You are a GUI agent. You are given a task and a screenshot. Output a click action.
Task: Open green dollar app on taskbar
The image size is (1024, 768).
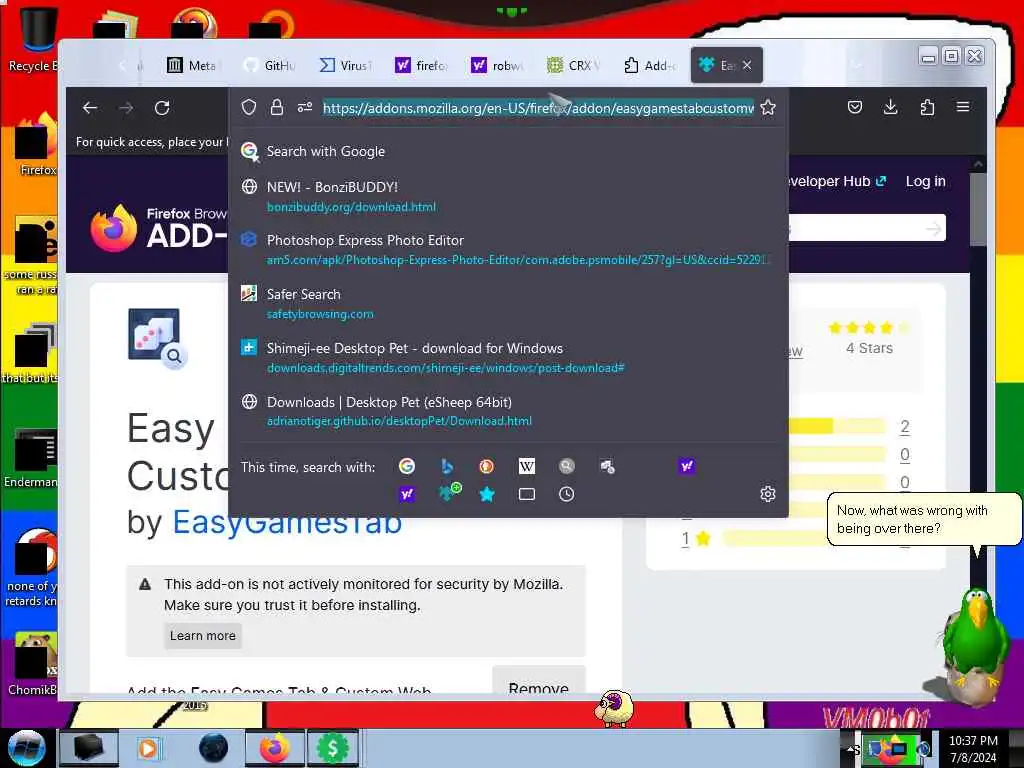pyautogui.click(x=332, y=748)
